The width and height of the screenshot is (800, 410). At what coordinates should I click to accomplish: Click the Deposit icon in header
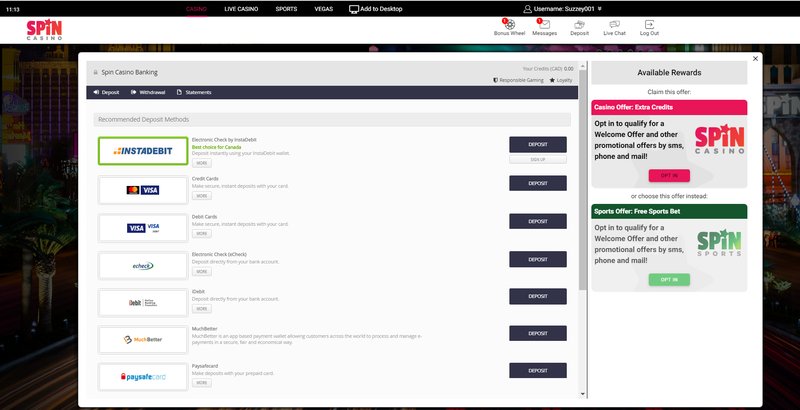579,24
